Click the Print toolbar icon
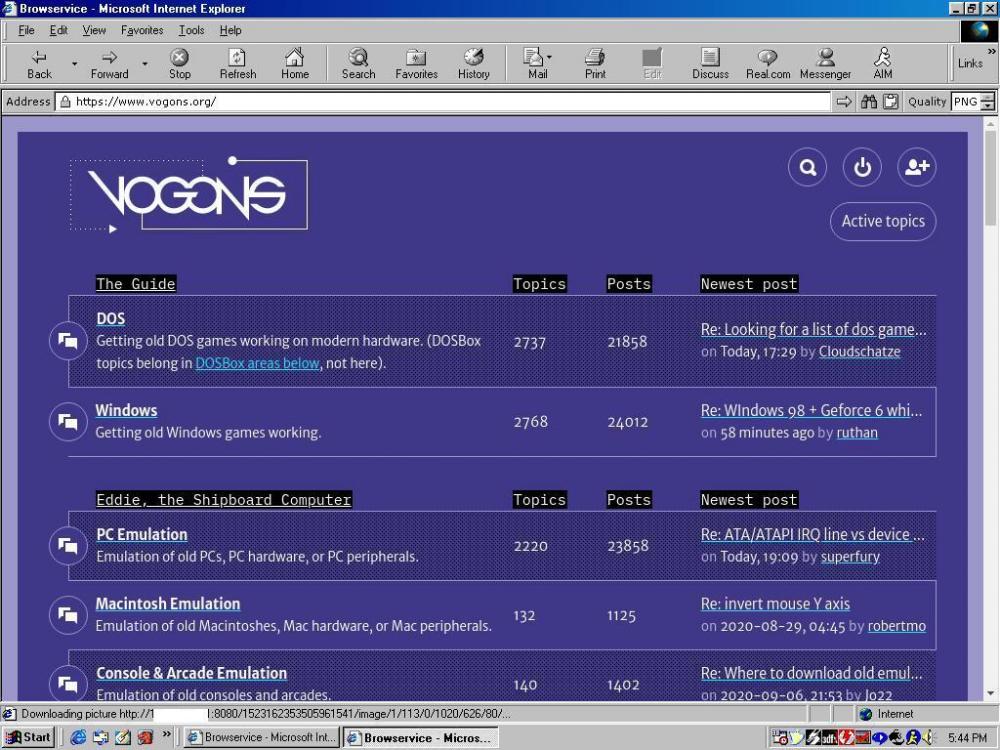 (x=595, y=63)
